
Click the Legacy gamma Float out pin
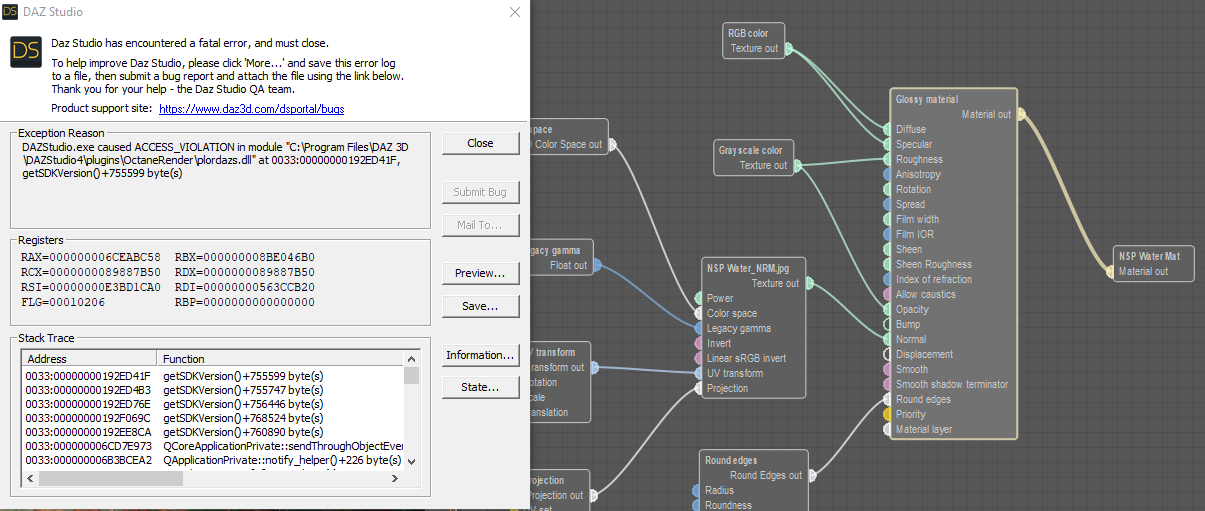point(597,265)
